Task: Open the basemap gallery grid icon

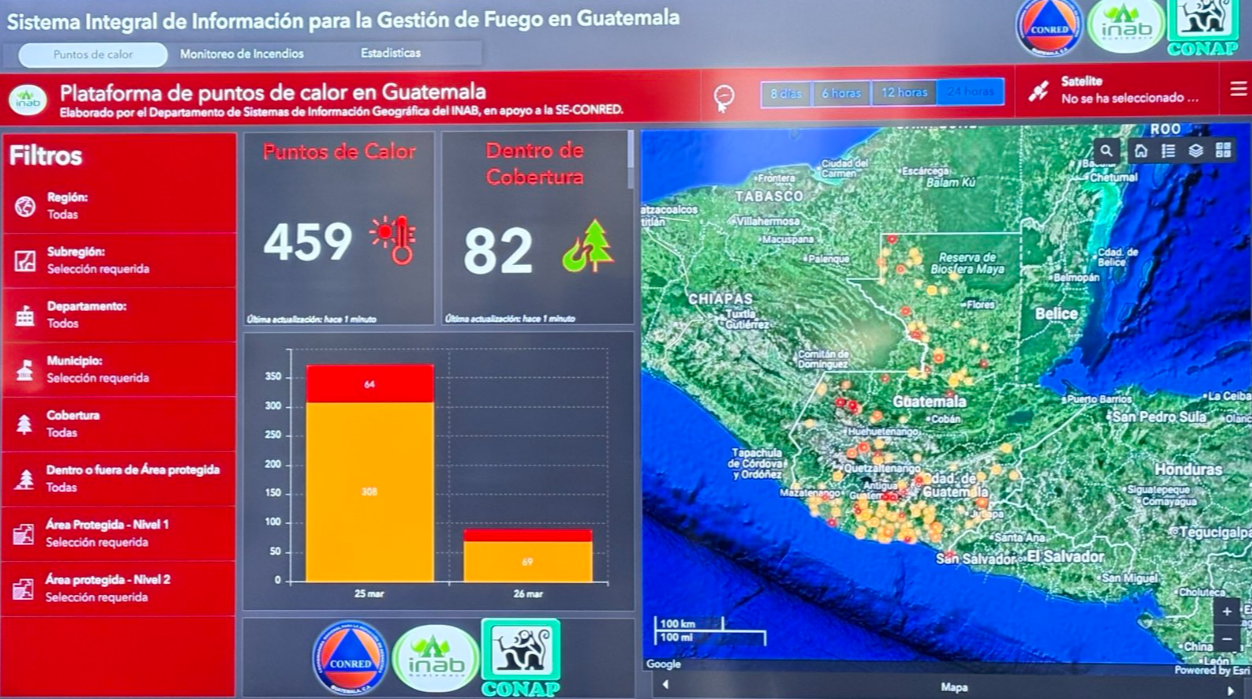Action: (1223, 151)
